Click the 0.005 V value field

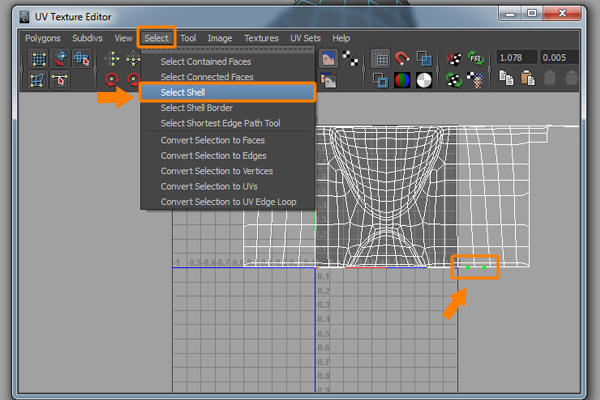click(x=558, y=58)
